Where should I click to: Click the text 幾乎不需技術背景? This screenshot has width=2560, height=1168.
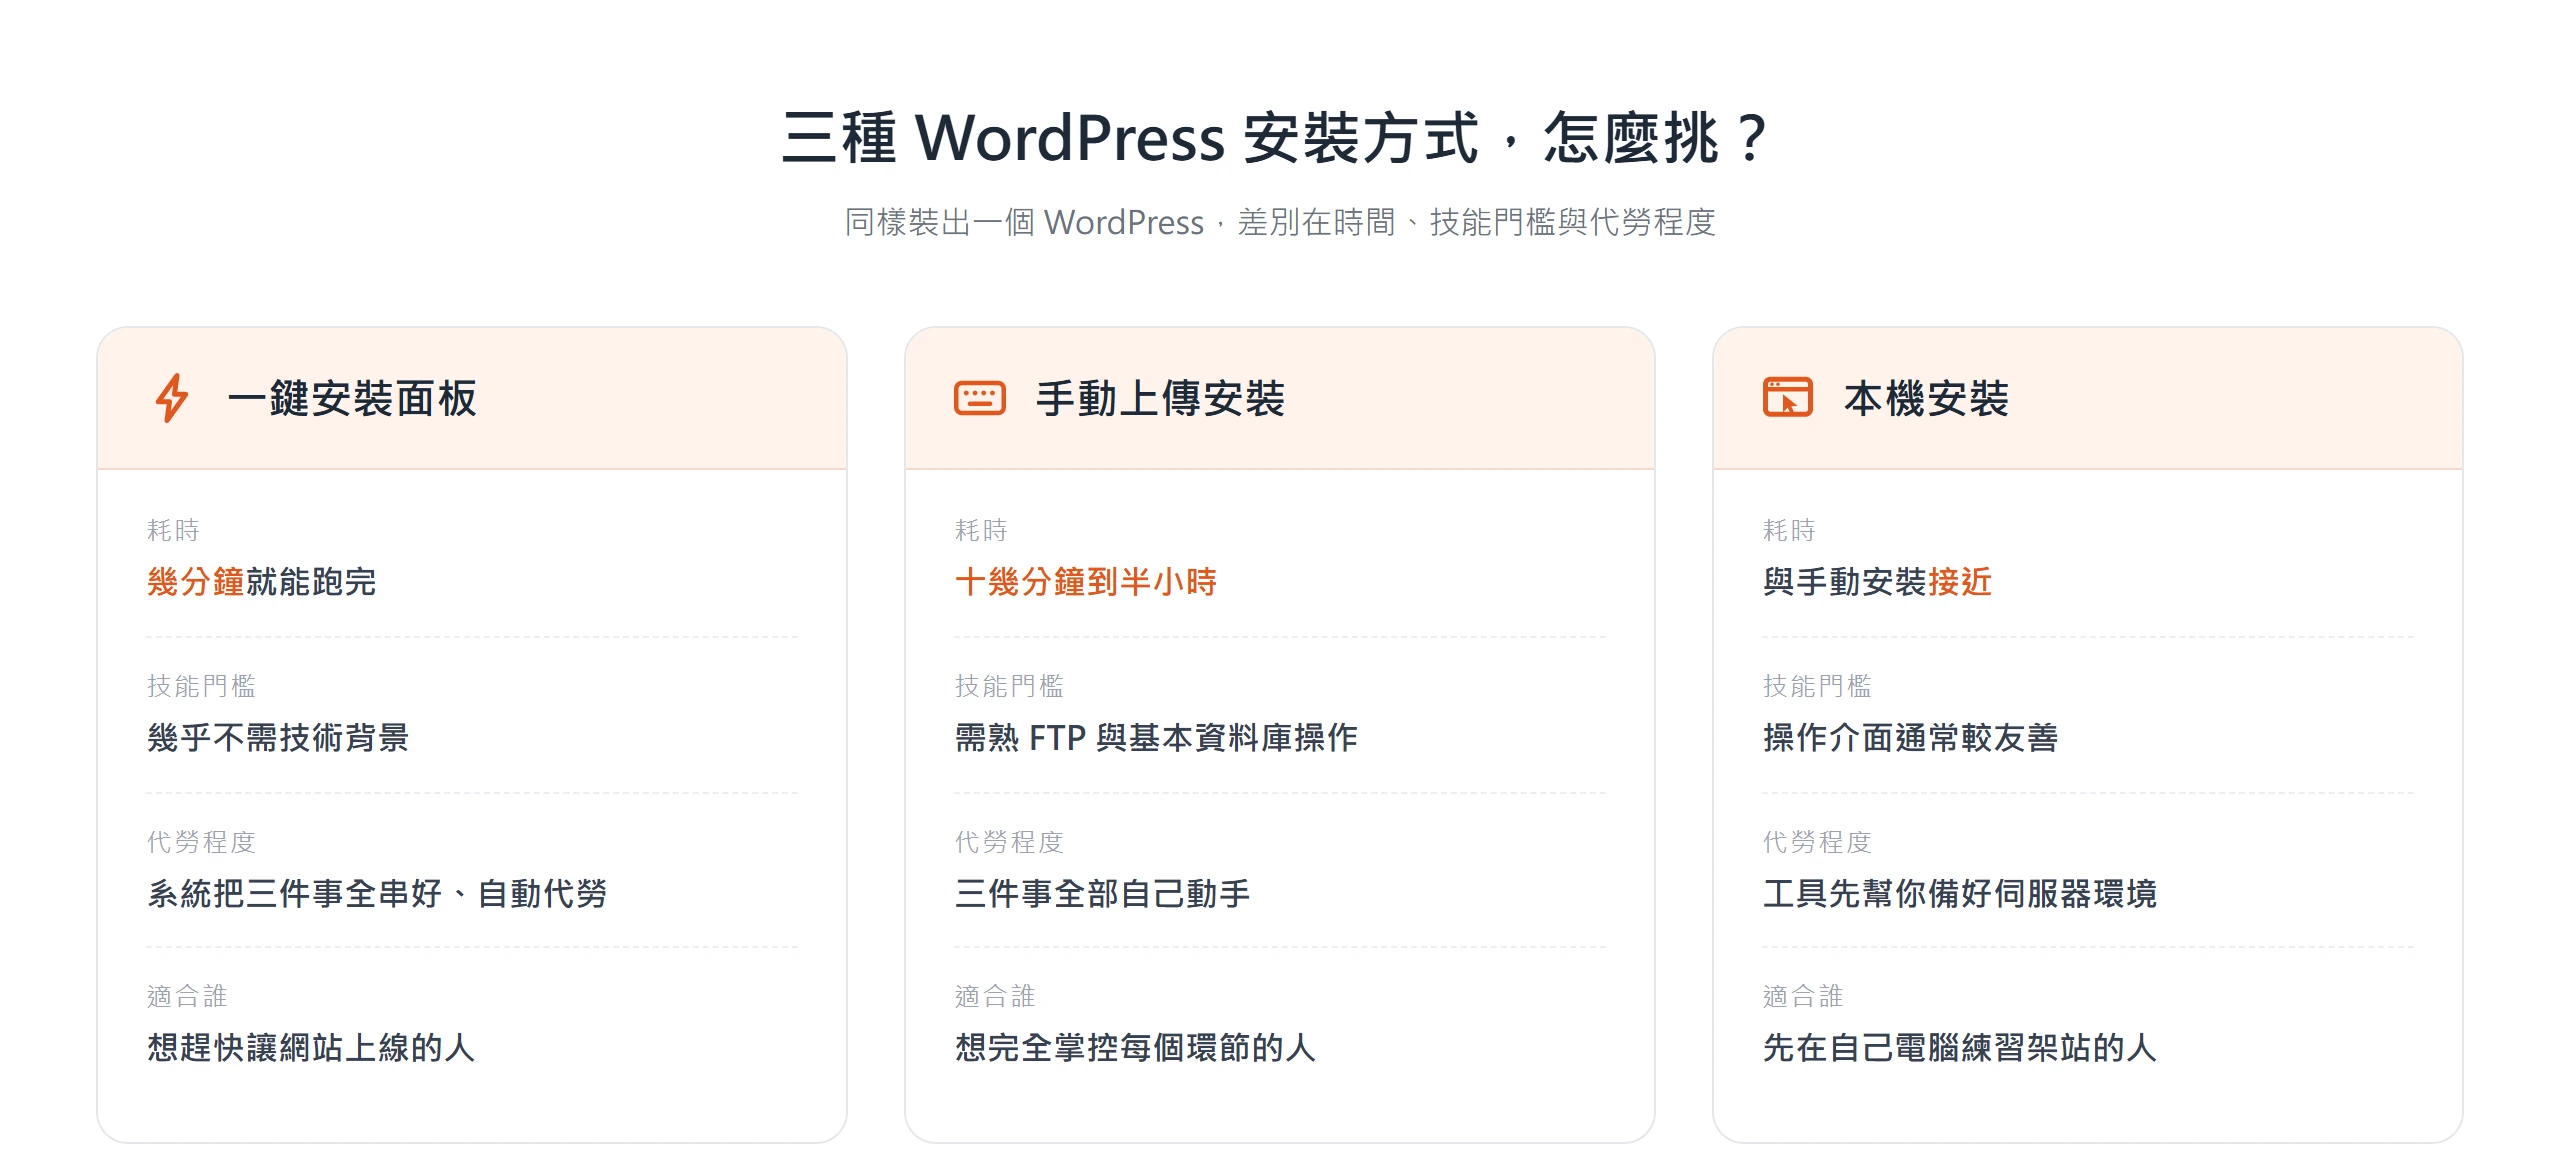278,738
